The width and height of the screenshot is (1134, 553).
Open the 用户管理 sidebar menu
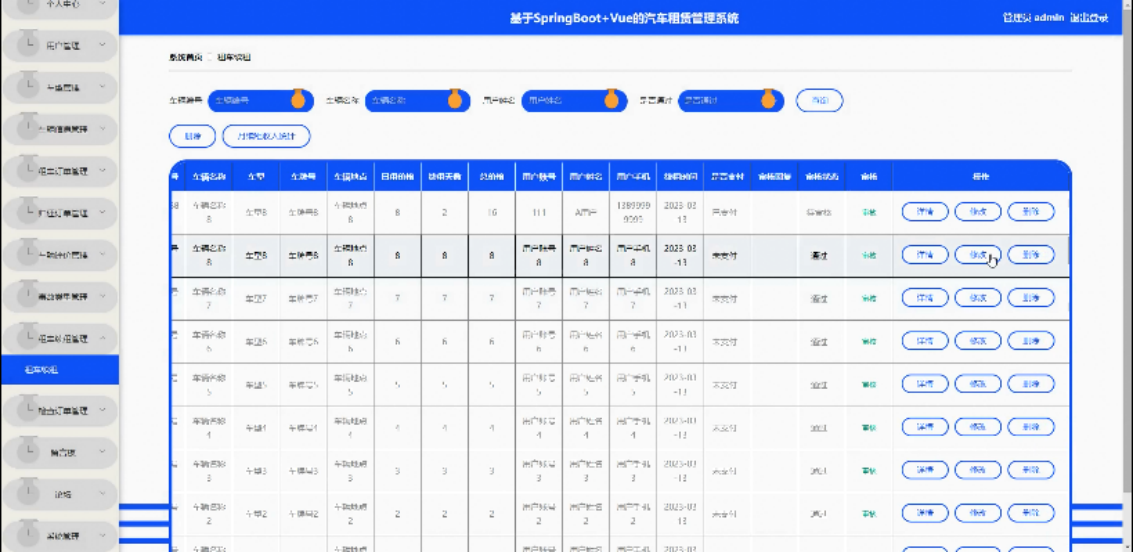[61, 46]
